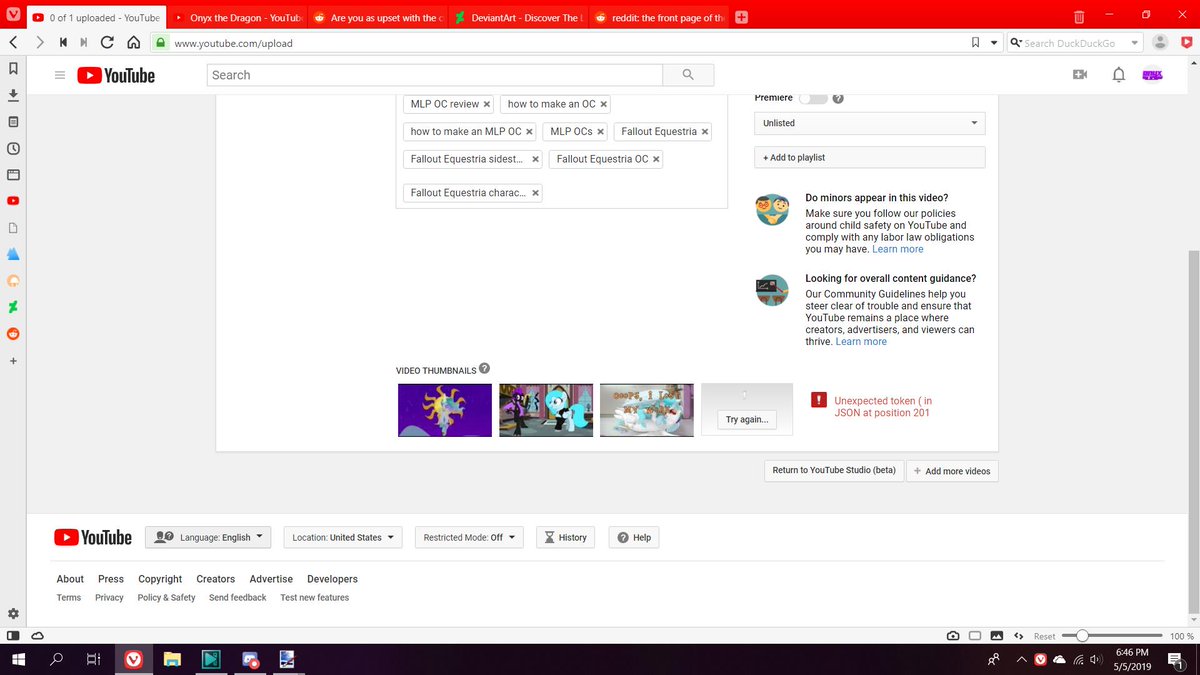Image resolution: width=1200 pixels, height=675 pixels.
Task: Click 'Learn more' link about minors
Action: point(898,249)
